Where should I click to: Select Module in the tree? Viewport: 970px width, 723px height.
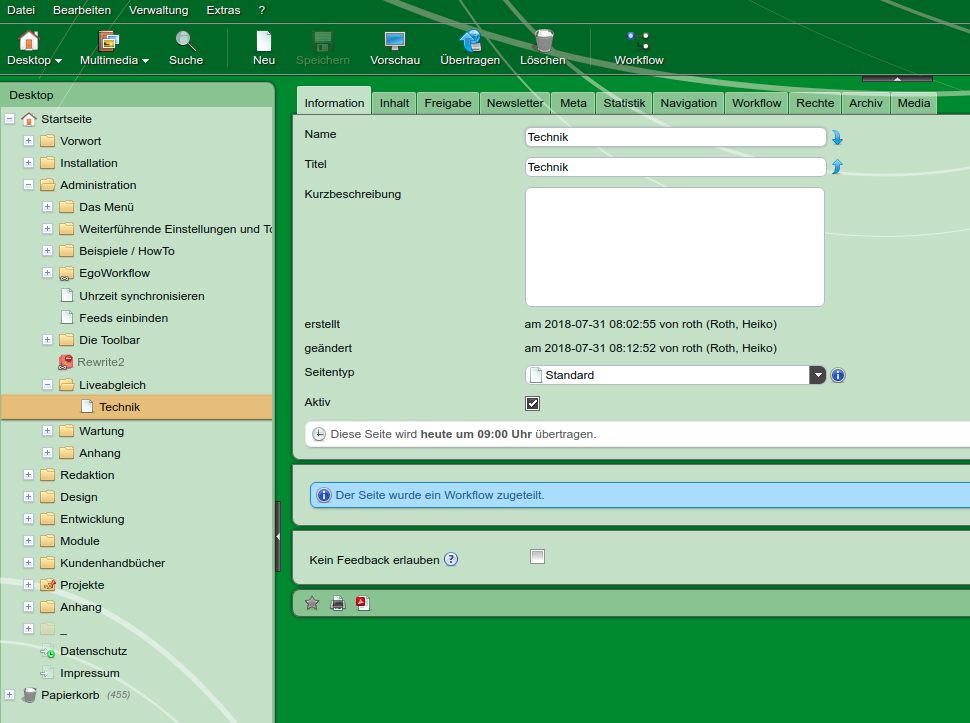coord(80,541)
